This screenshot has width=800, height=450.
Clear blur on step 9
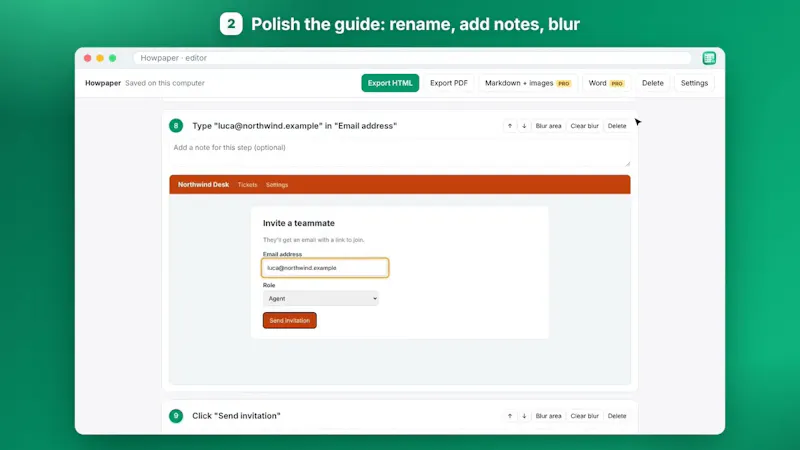pyautogui.click(x=584, y=416)
